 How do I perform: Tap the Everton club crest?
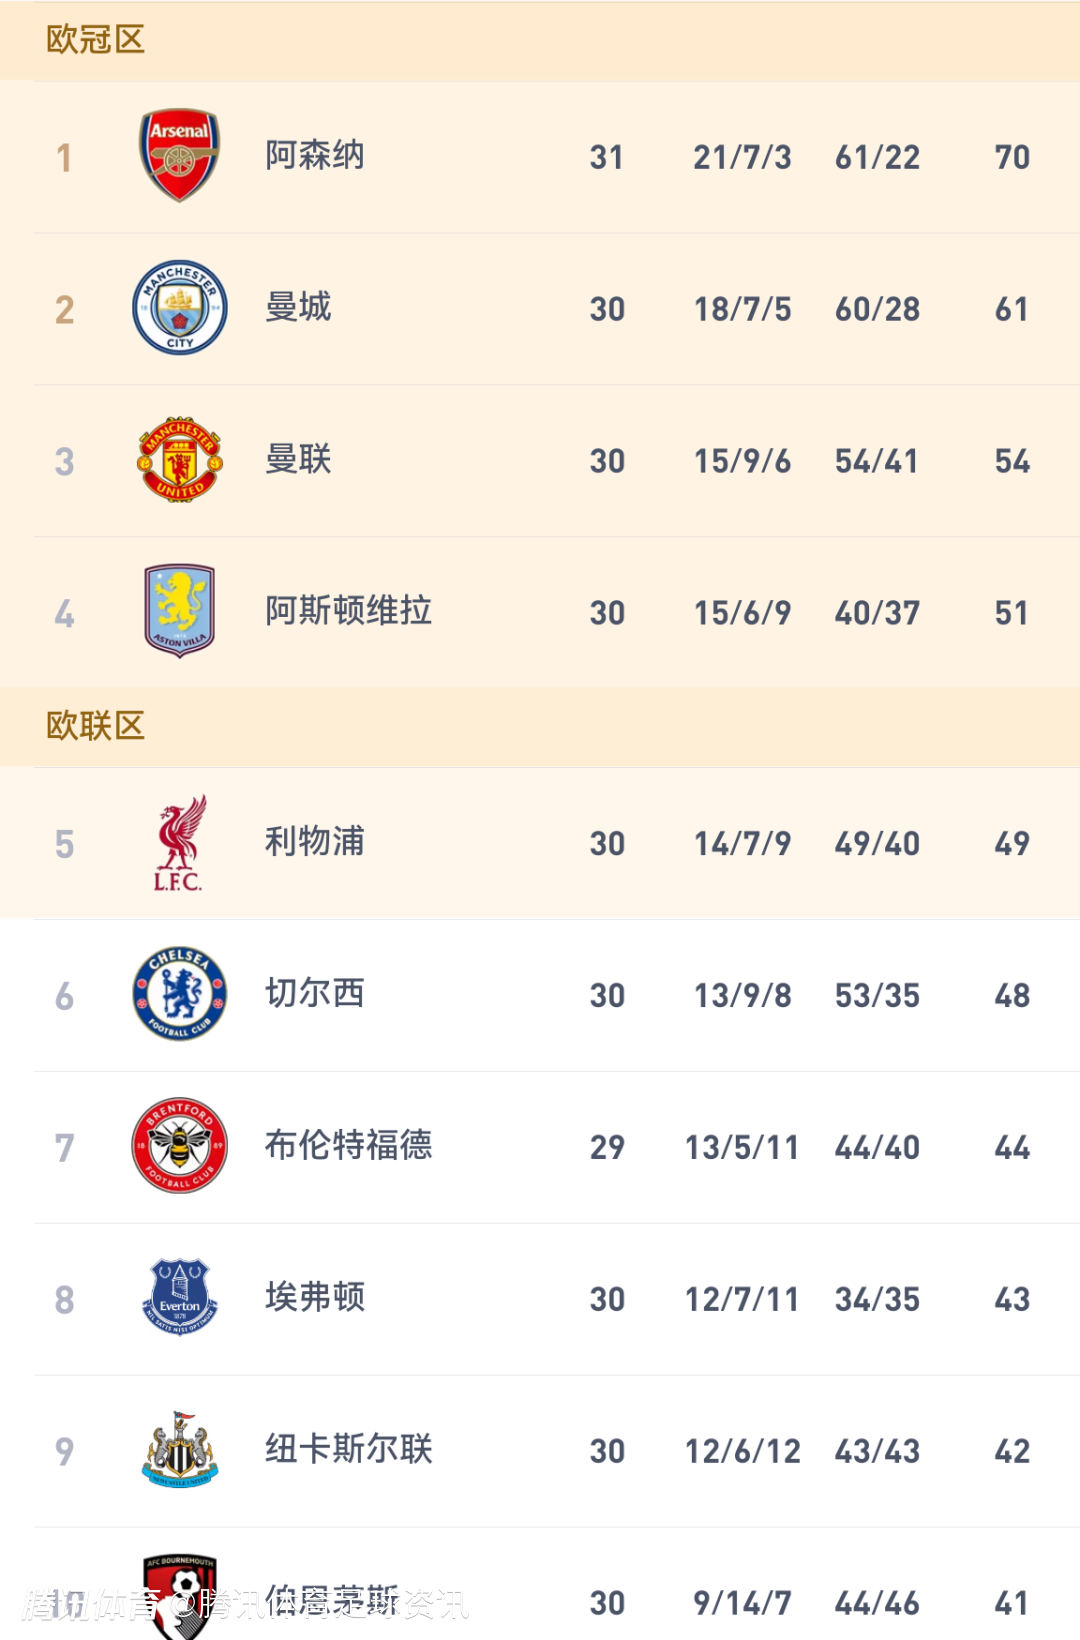click(180, 1298)
